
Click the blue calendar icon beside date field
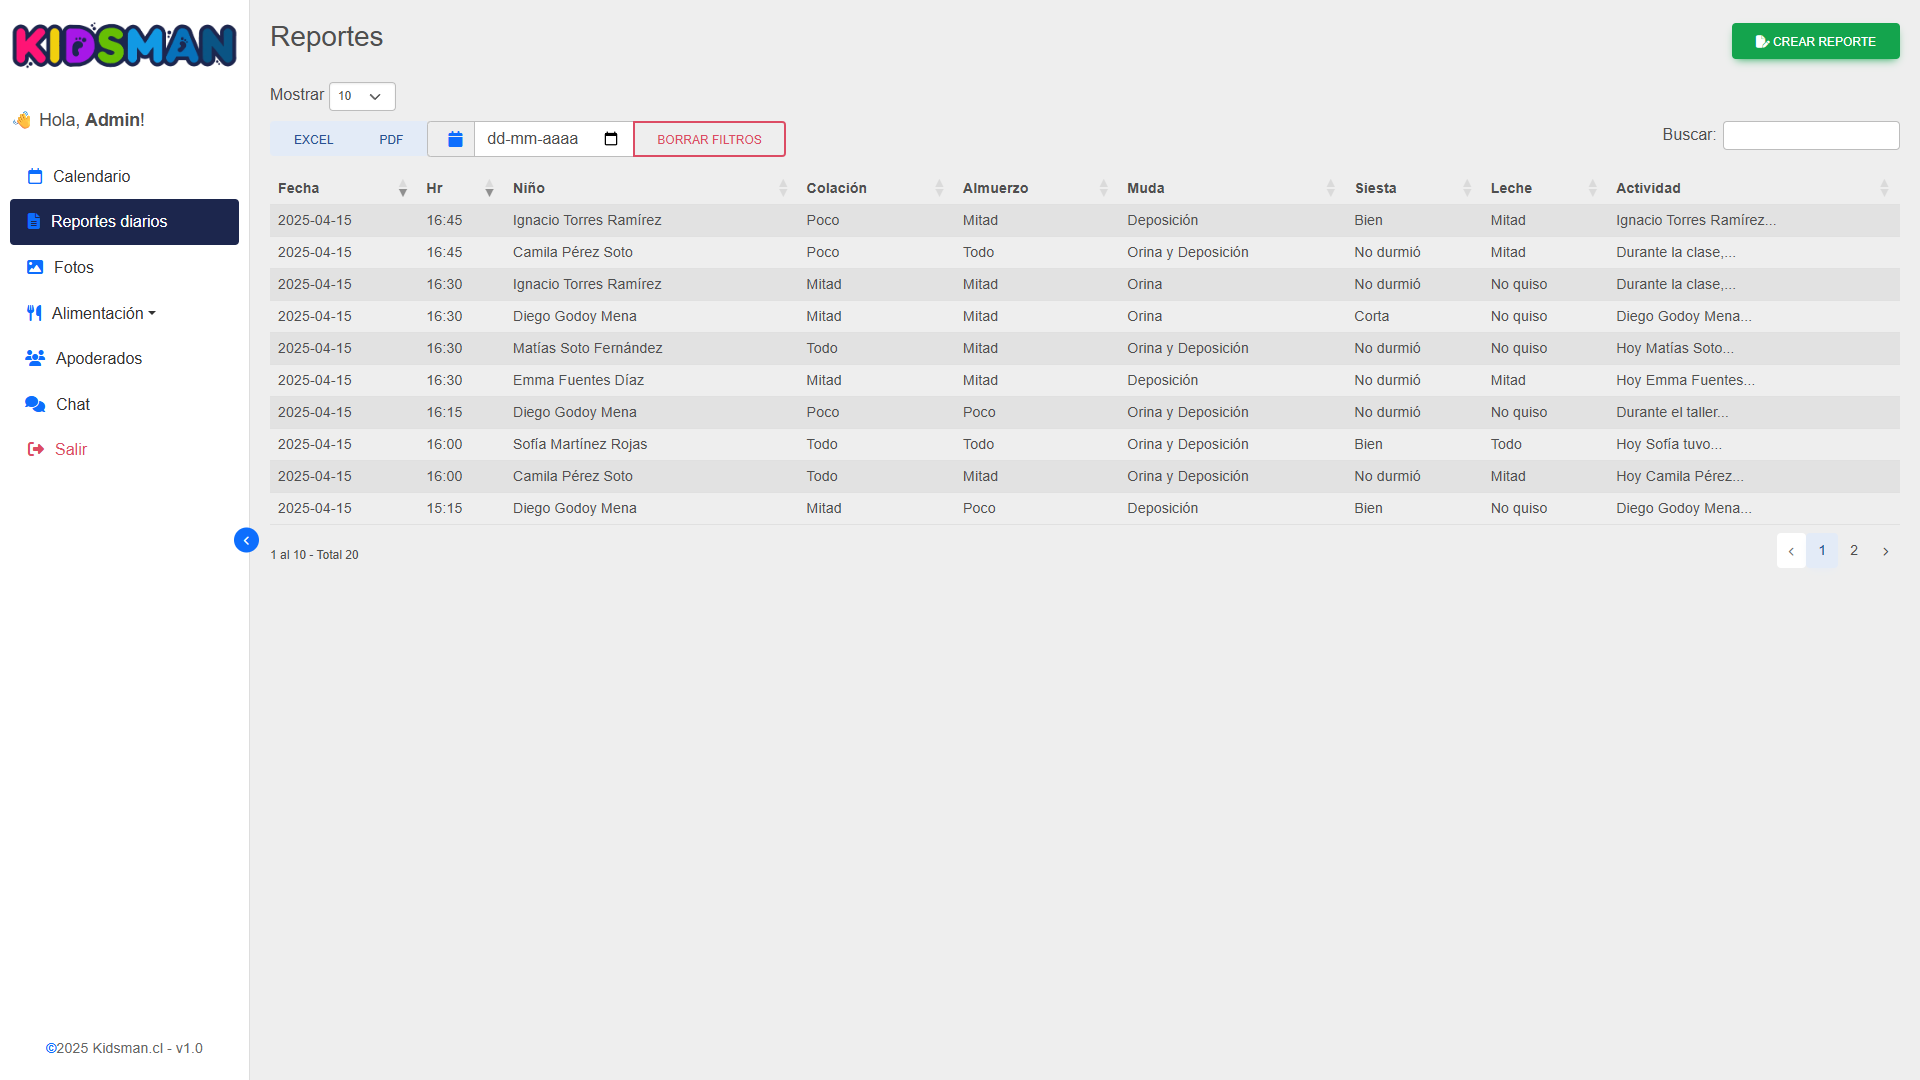pos(455,139)
